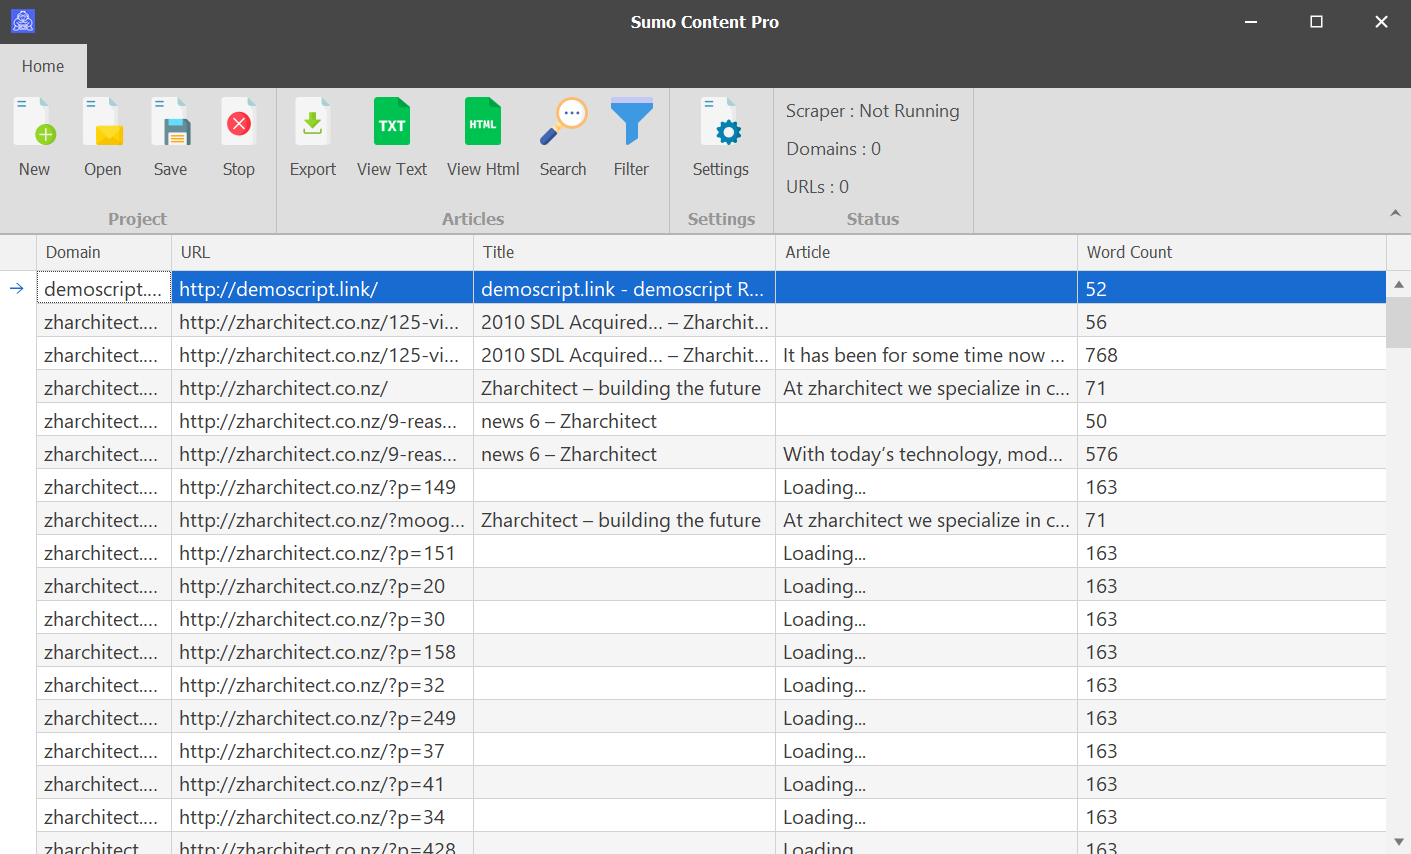Screen dimensions: 1411x854
Task: Click the vertical scrollbar up arrow
Action: click(1399, 285)
